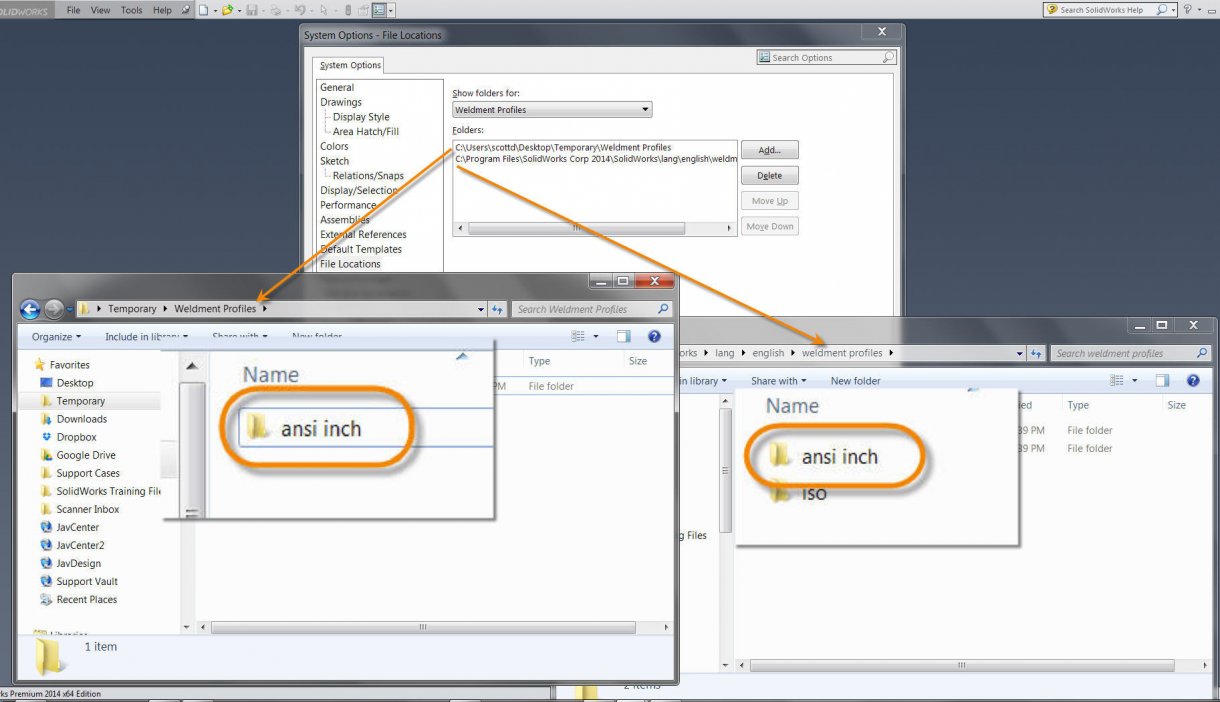This screenshot has width=1220, height=702.
Task: Select the iso folder in right explorer window
Action: [x=798, y=493]
